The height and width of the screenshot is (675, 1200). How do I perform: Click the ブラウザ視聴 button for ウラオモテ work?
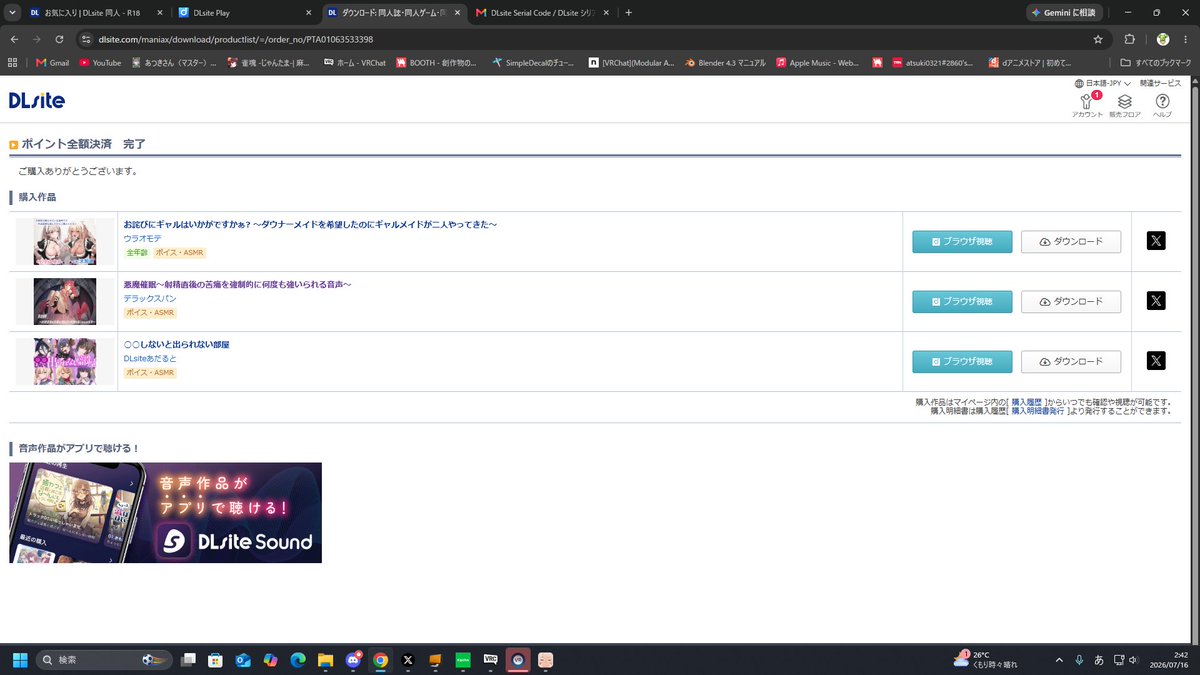pos(962,242)
